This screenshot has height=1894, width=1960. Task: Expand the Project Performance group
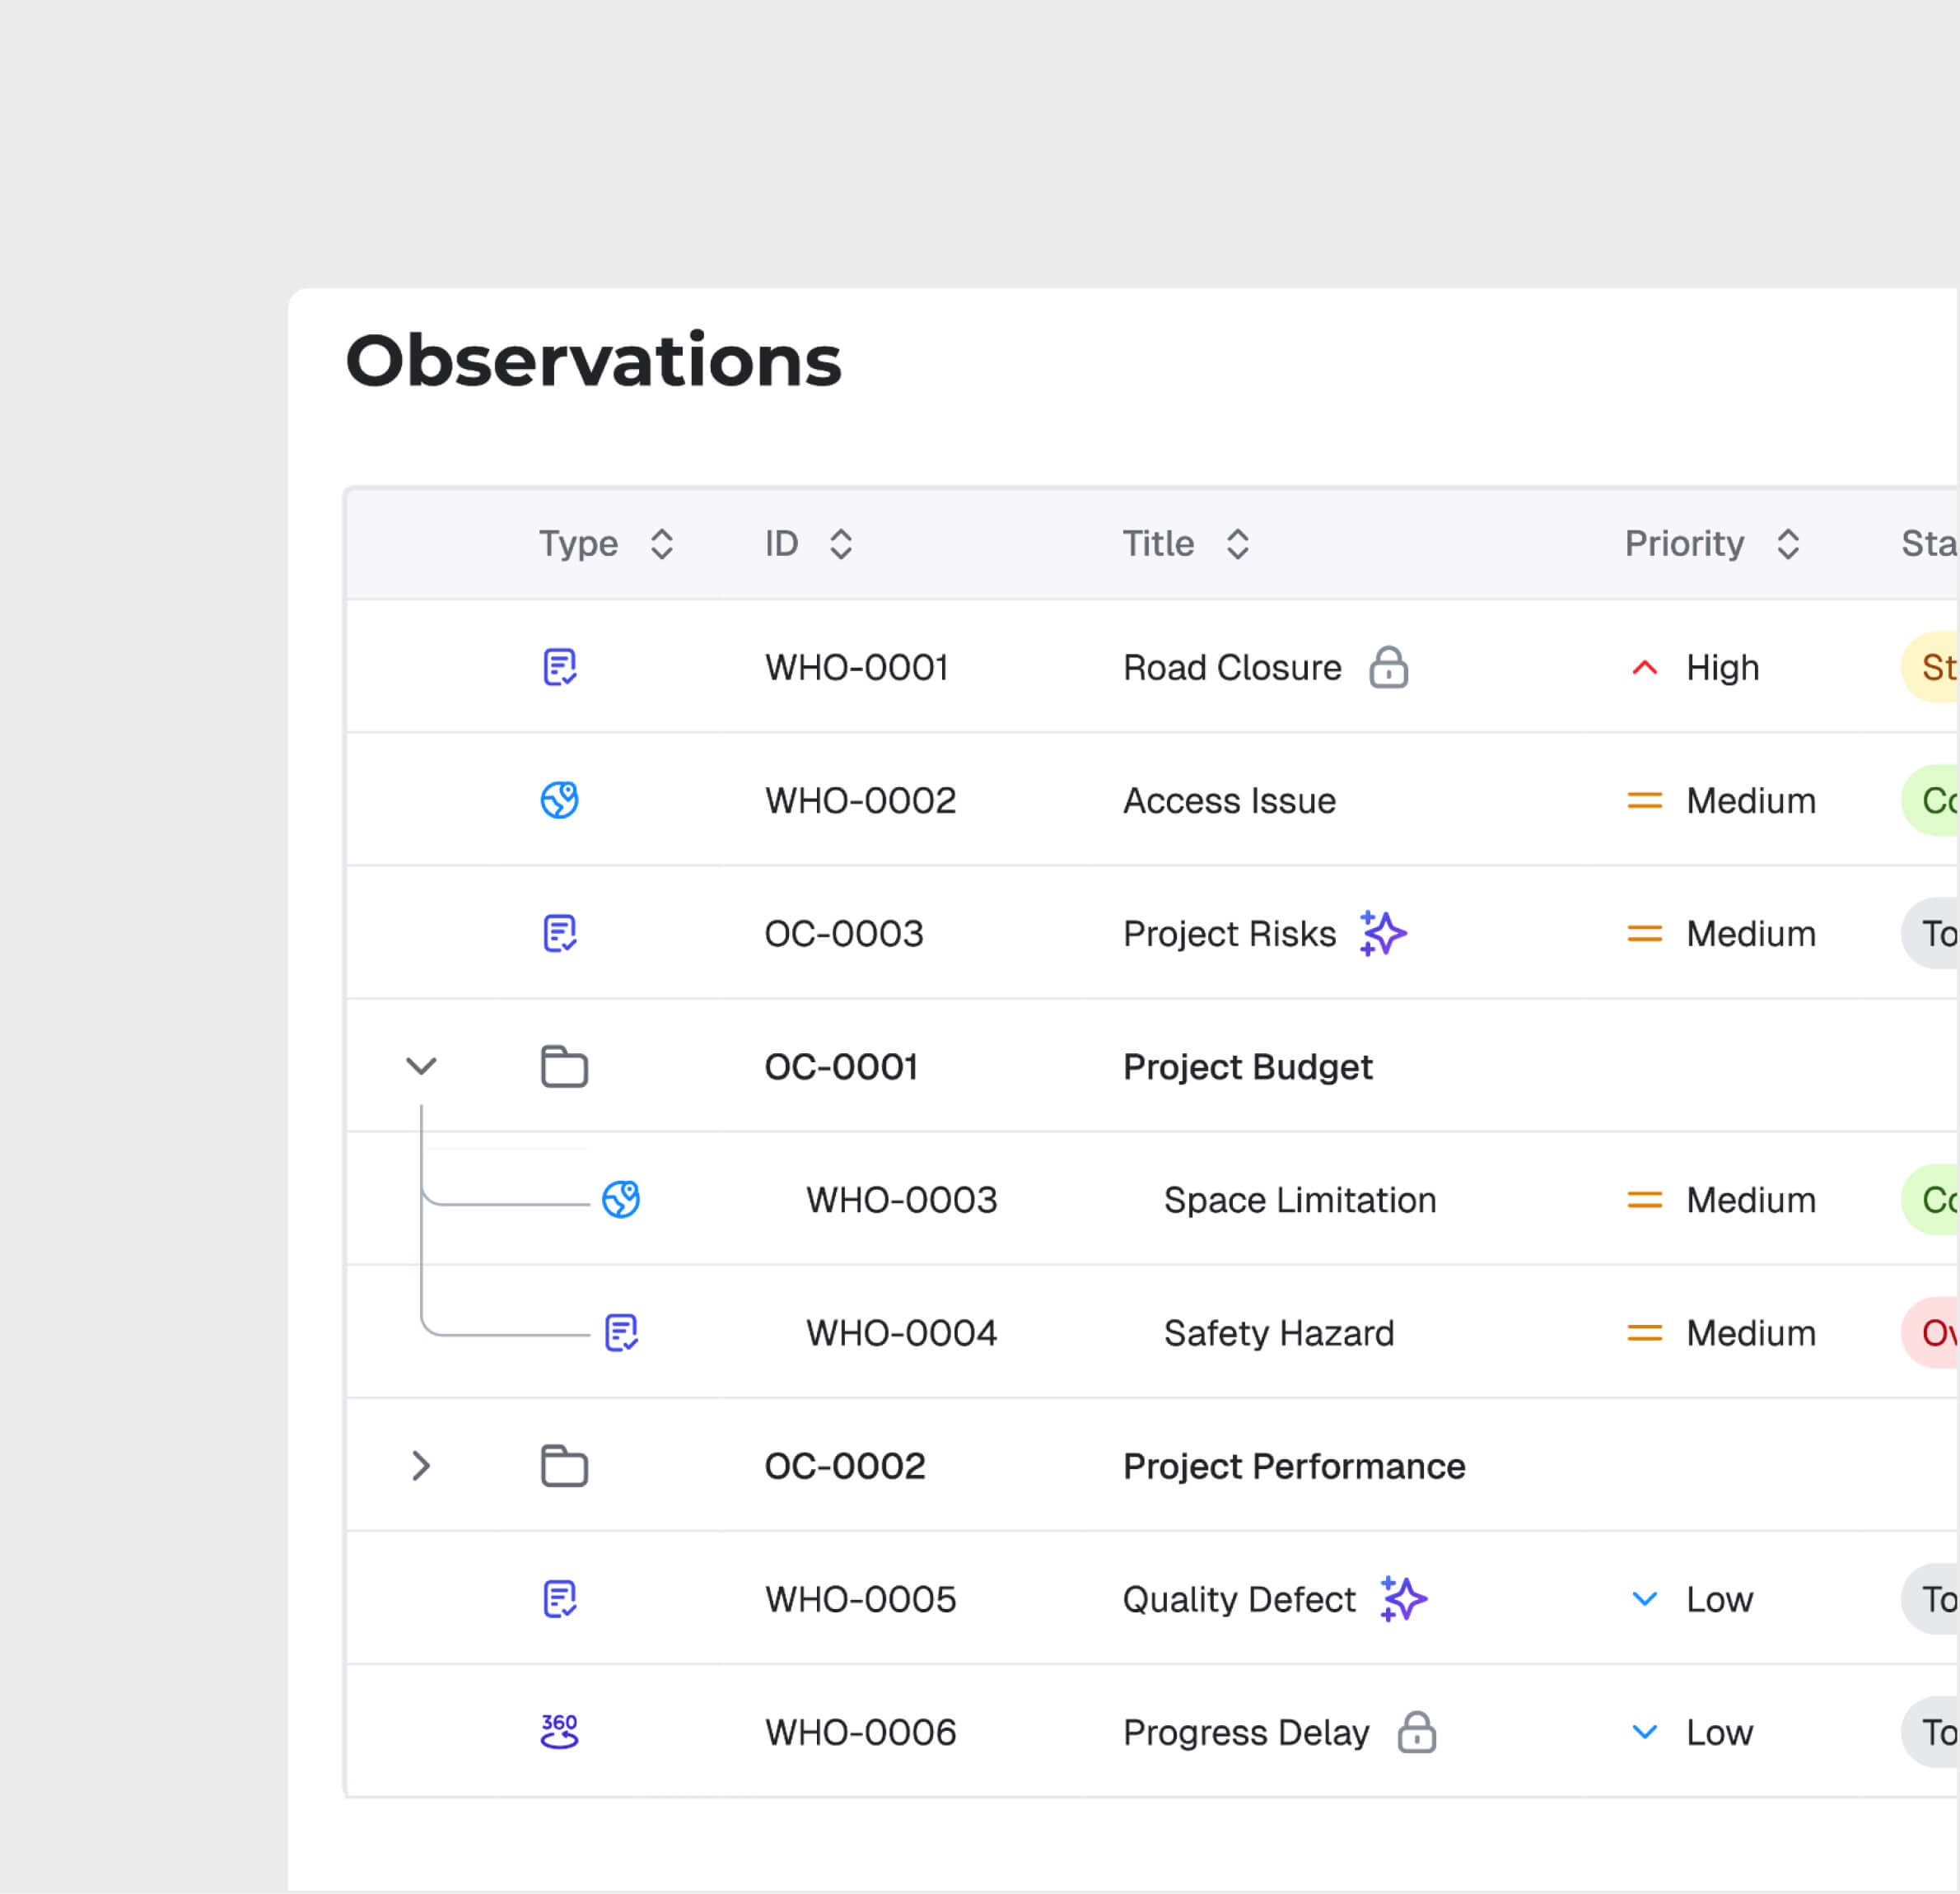pos(421,1466)
